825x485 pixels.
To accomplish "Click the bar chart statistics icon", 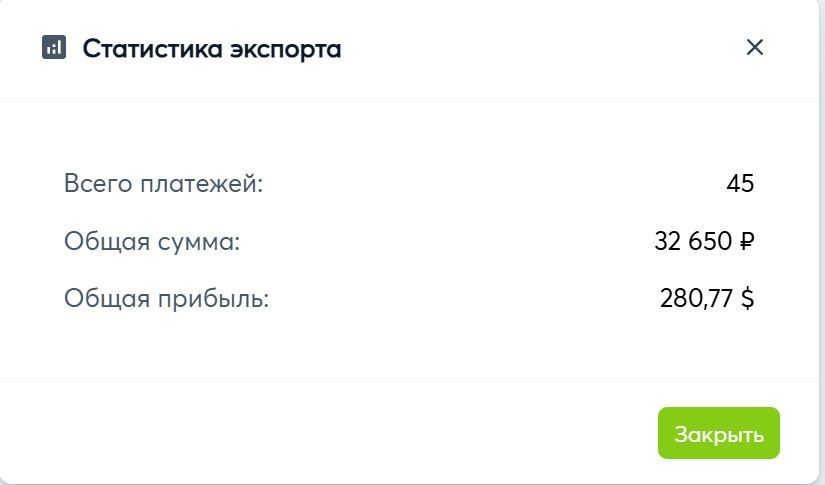I will coord(54,47).
